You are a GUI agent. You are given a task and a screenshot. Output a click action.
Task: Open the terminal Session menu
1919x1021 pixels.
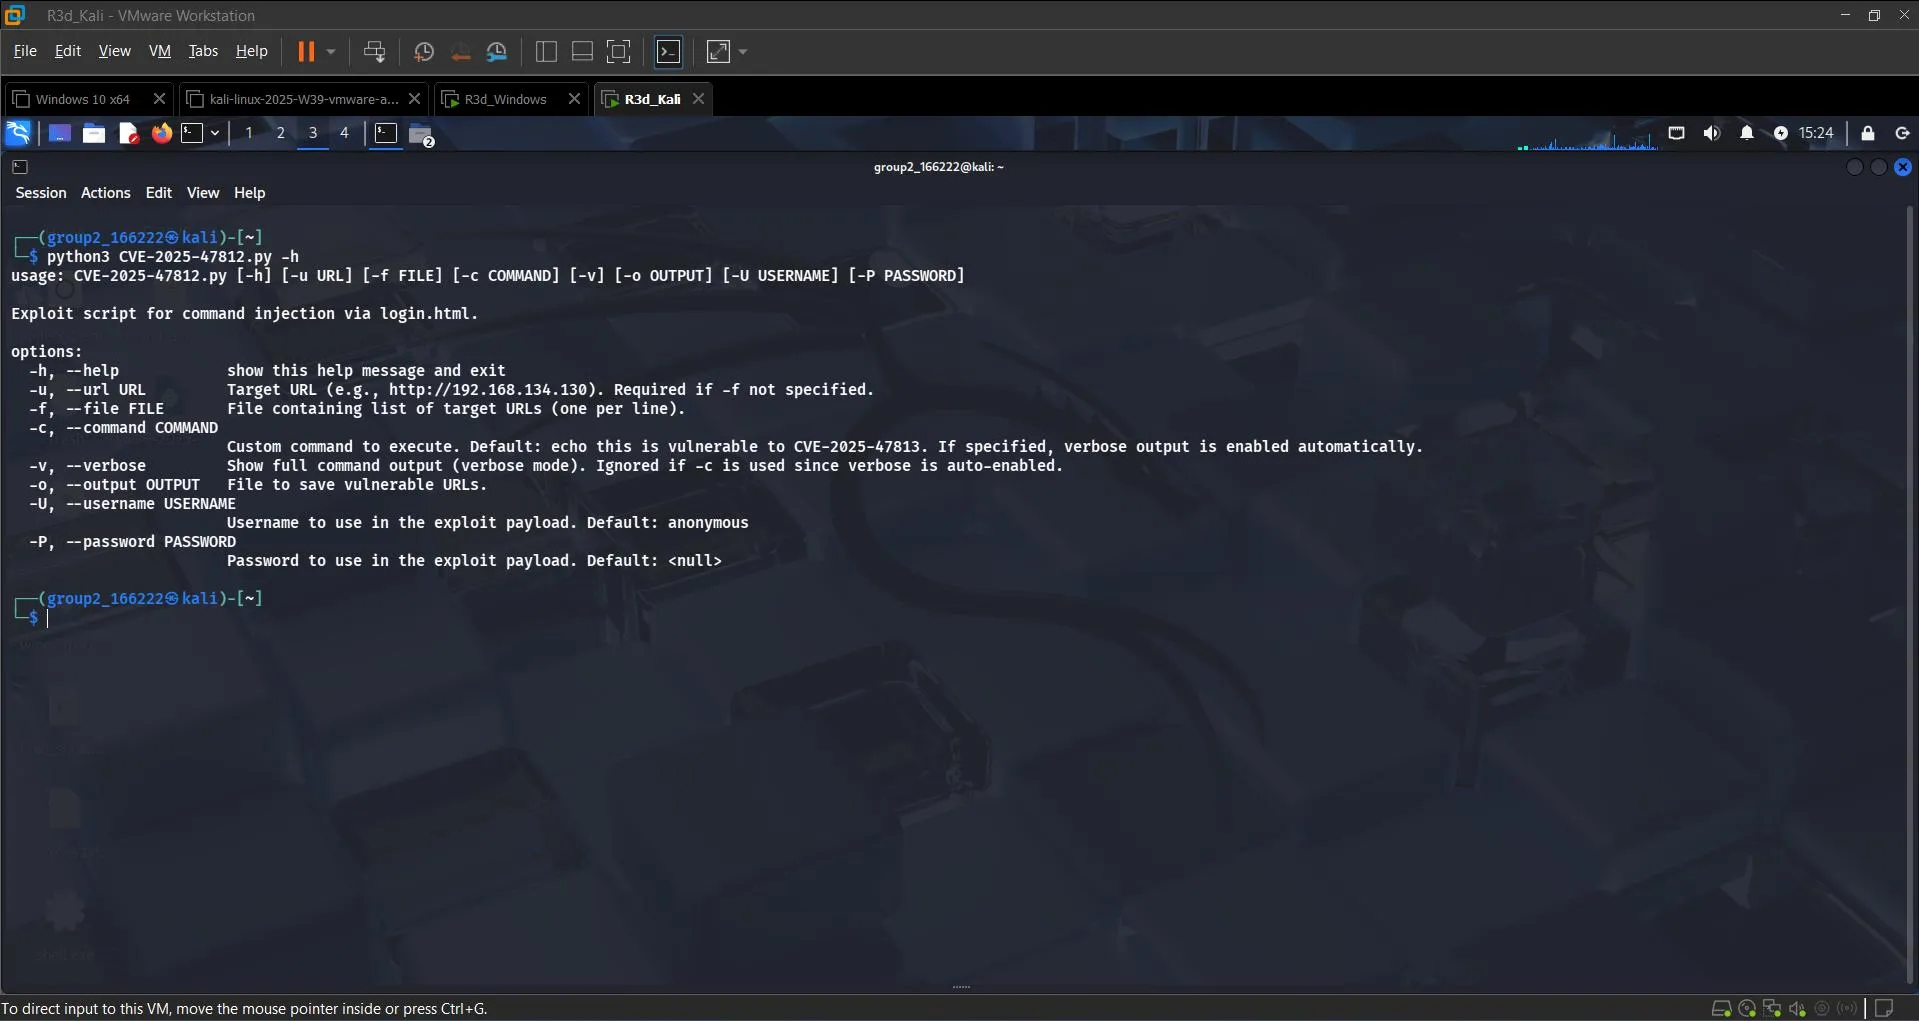click(x=41, y=193)
